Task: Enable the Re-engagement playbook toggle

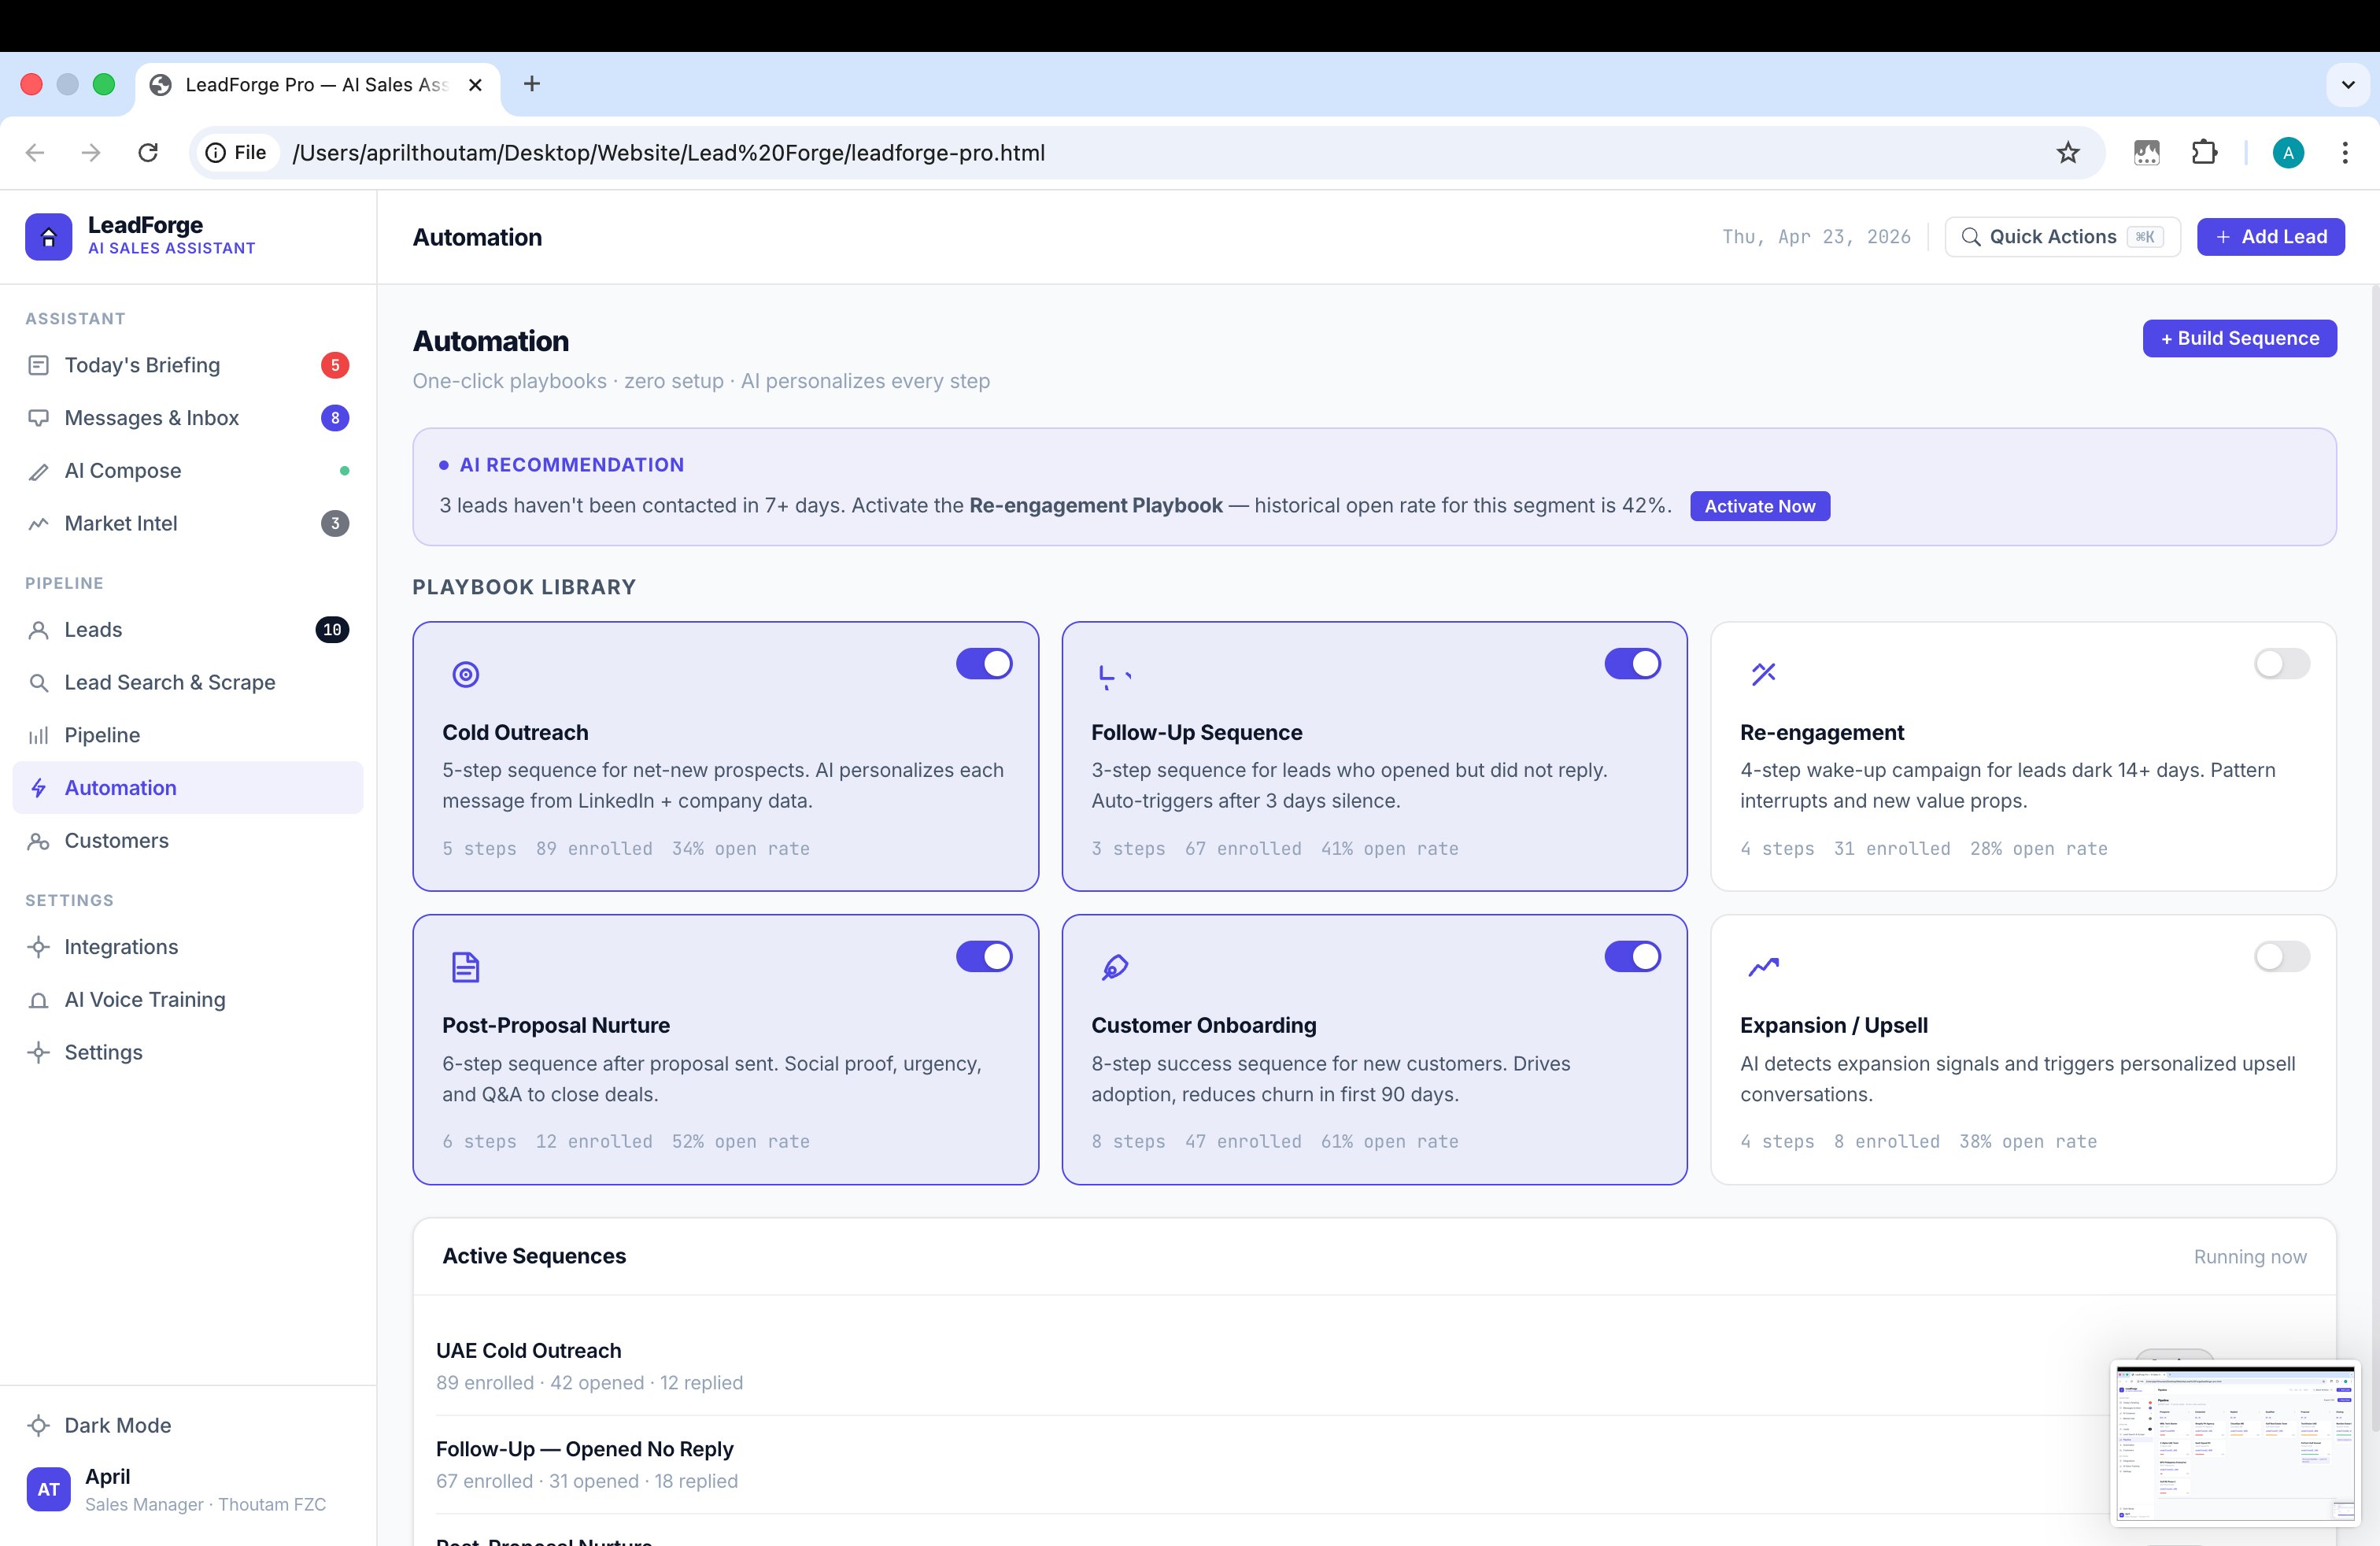Action: pyautogui.click(x=2281, y=664)
